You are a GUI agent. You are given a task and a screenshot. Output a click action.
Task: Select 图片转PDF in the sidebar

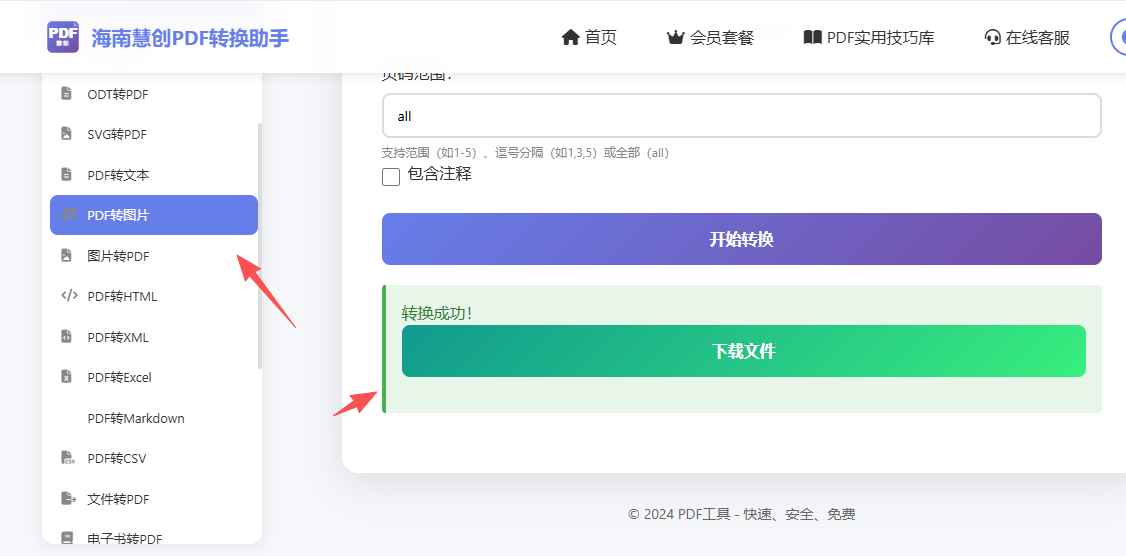tap(154, 256)
